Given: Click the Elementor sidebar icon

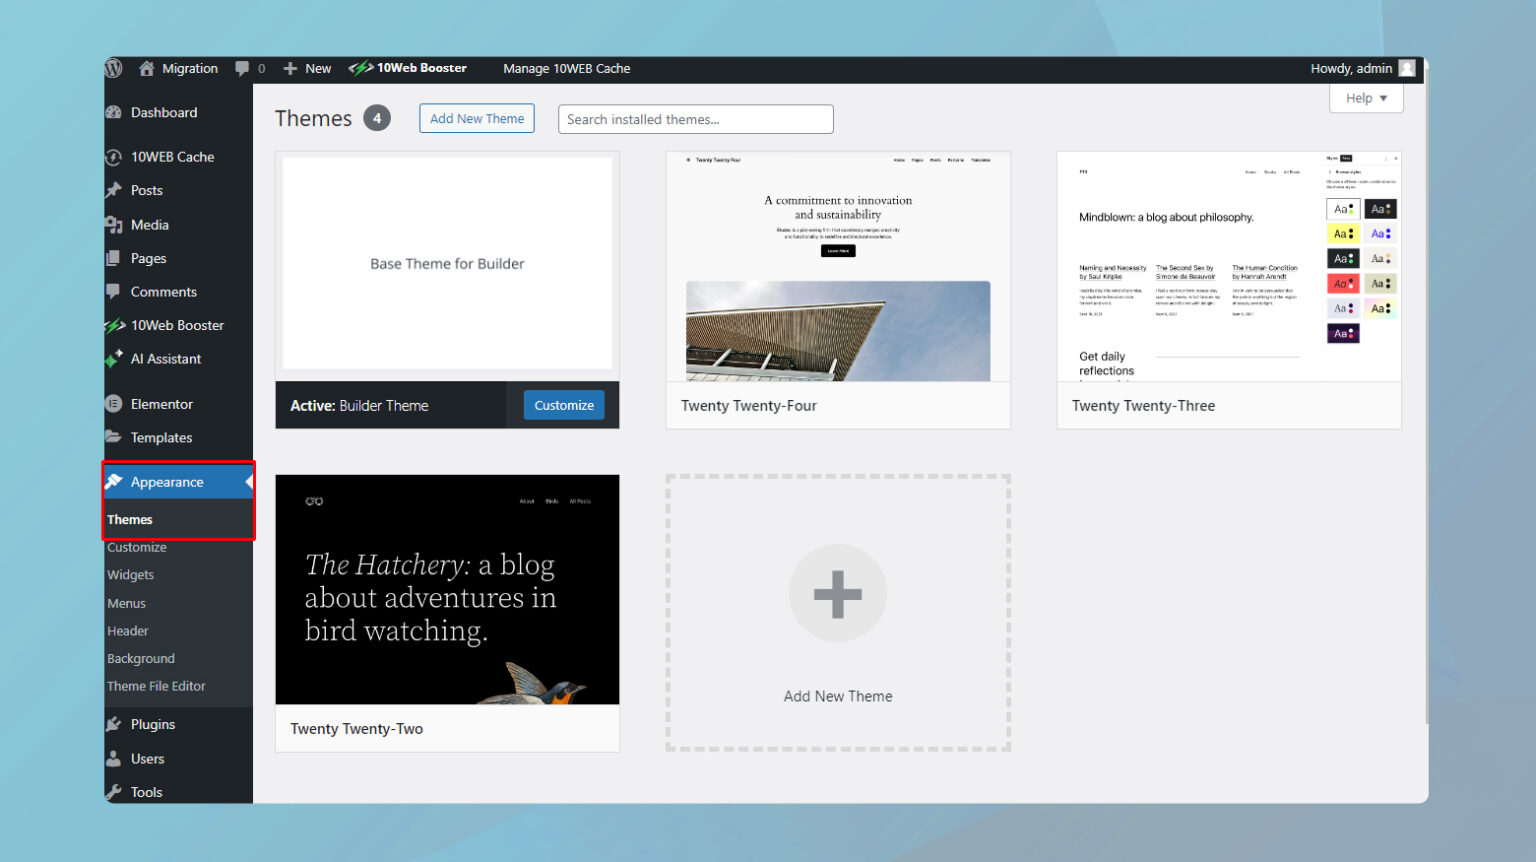Looking at the screenshot, I should (114, 404).
